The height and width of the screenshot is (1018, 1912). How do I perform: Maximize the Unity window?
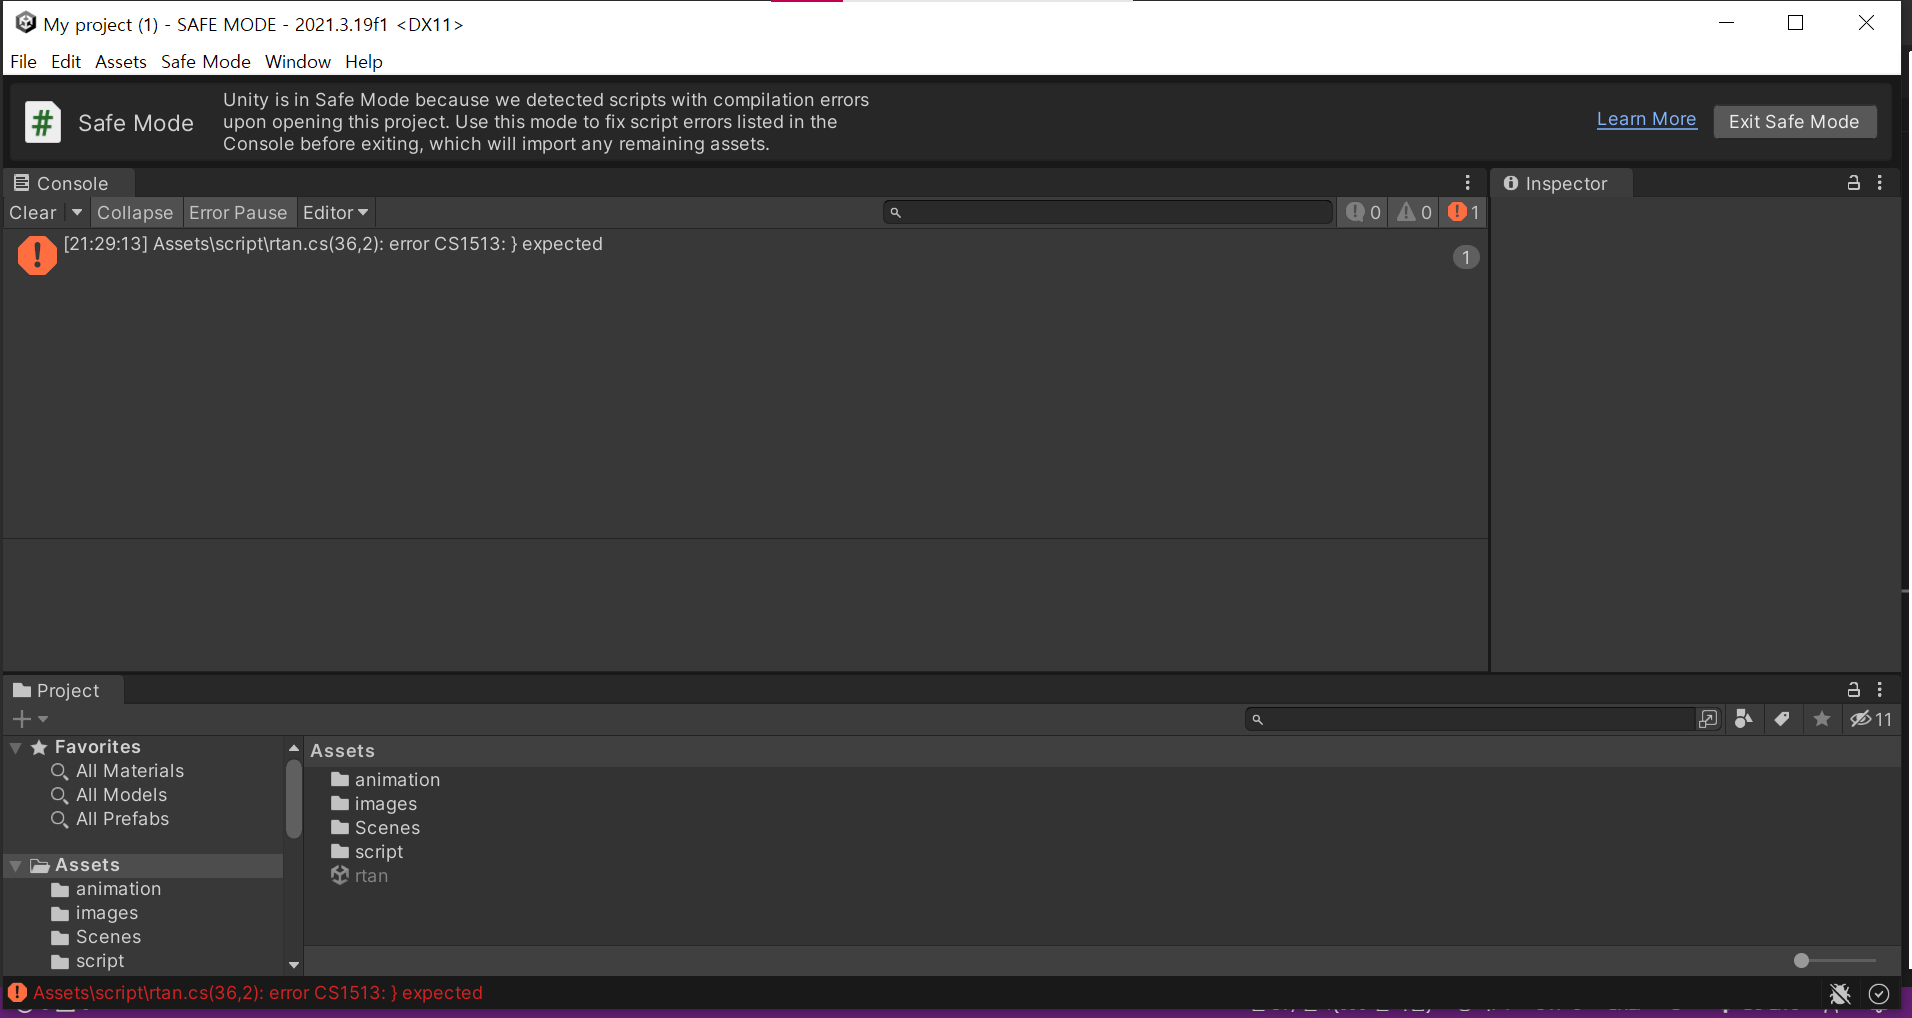1796,23
